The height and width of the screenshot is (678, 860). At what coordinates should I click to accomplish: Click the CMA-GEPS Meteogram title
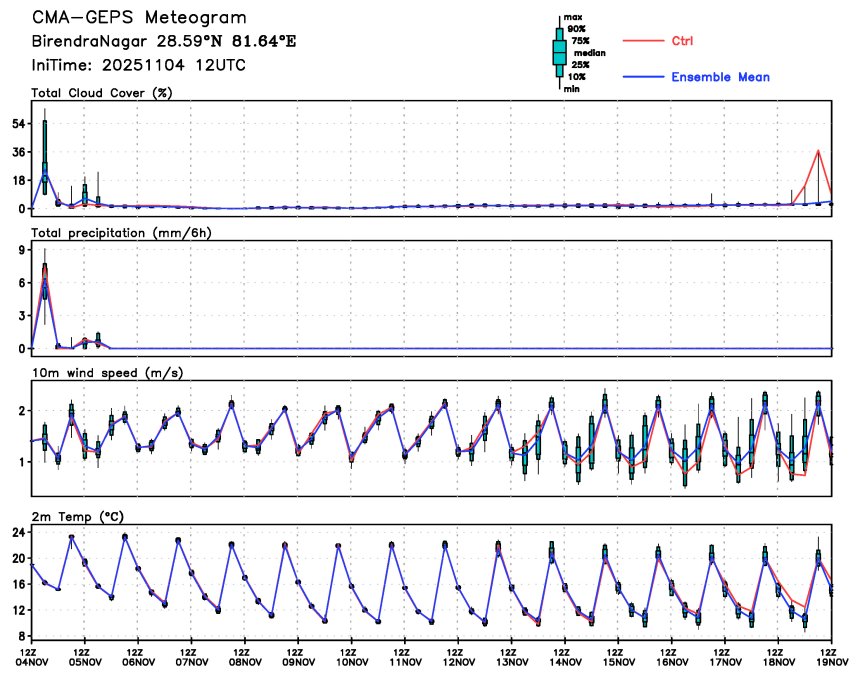point(139,18)
